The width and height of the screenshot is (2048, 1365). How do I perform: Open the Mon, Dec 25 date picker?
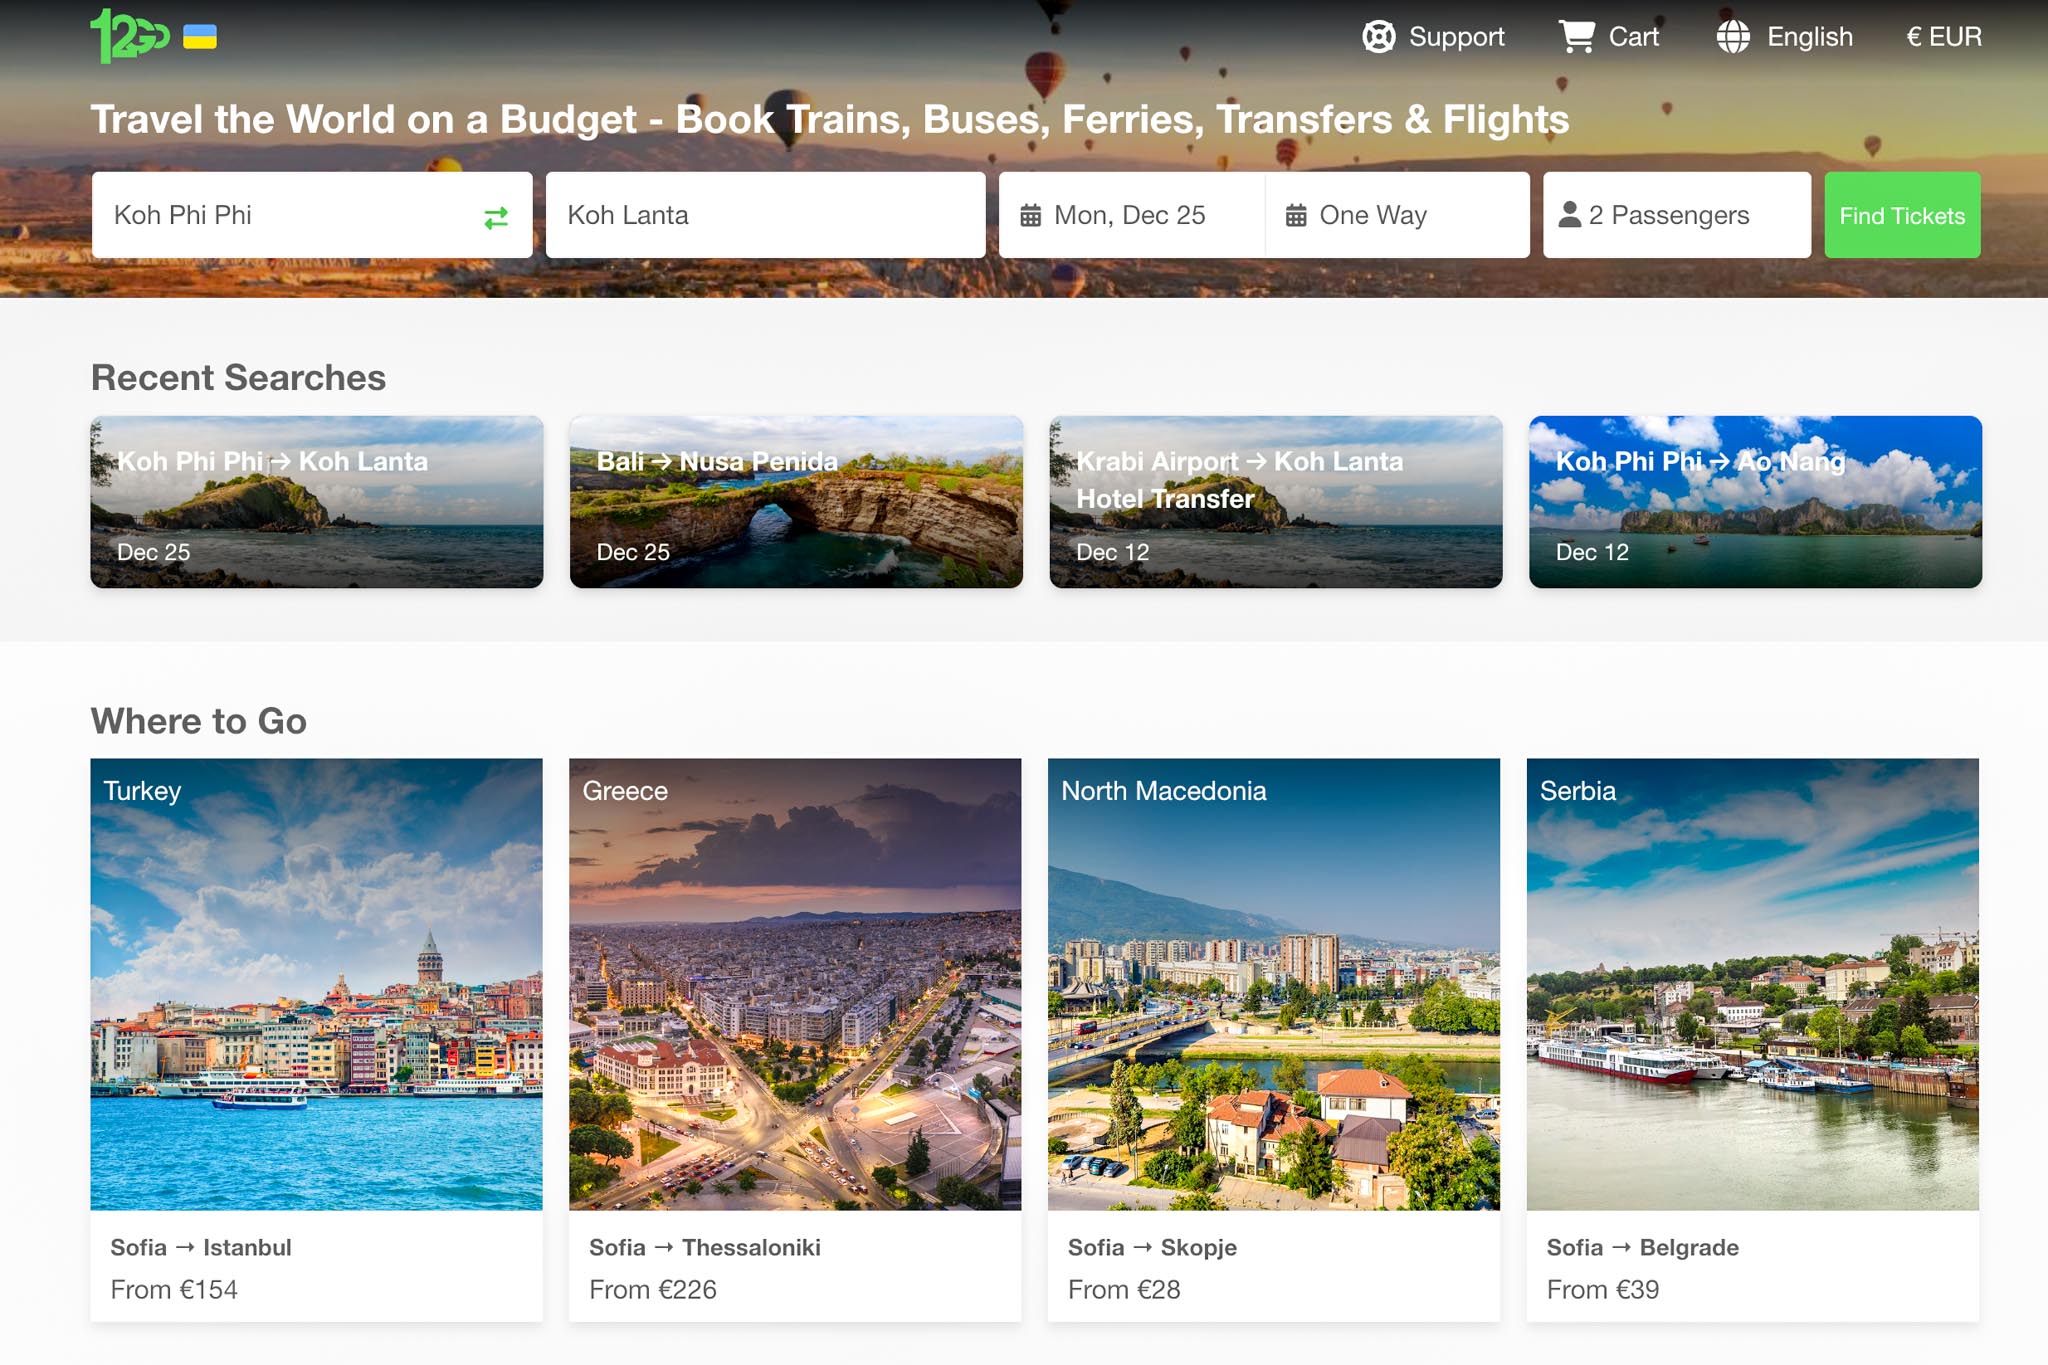[x=1130, y=214]
